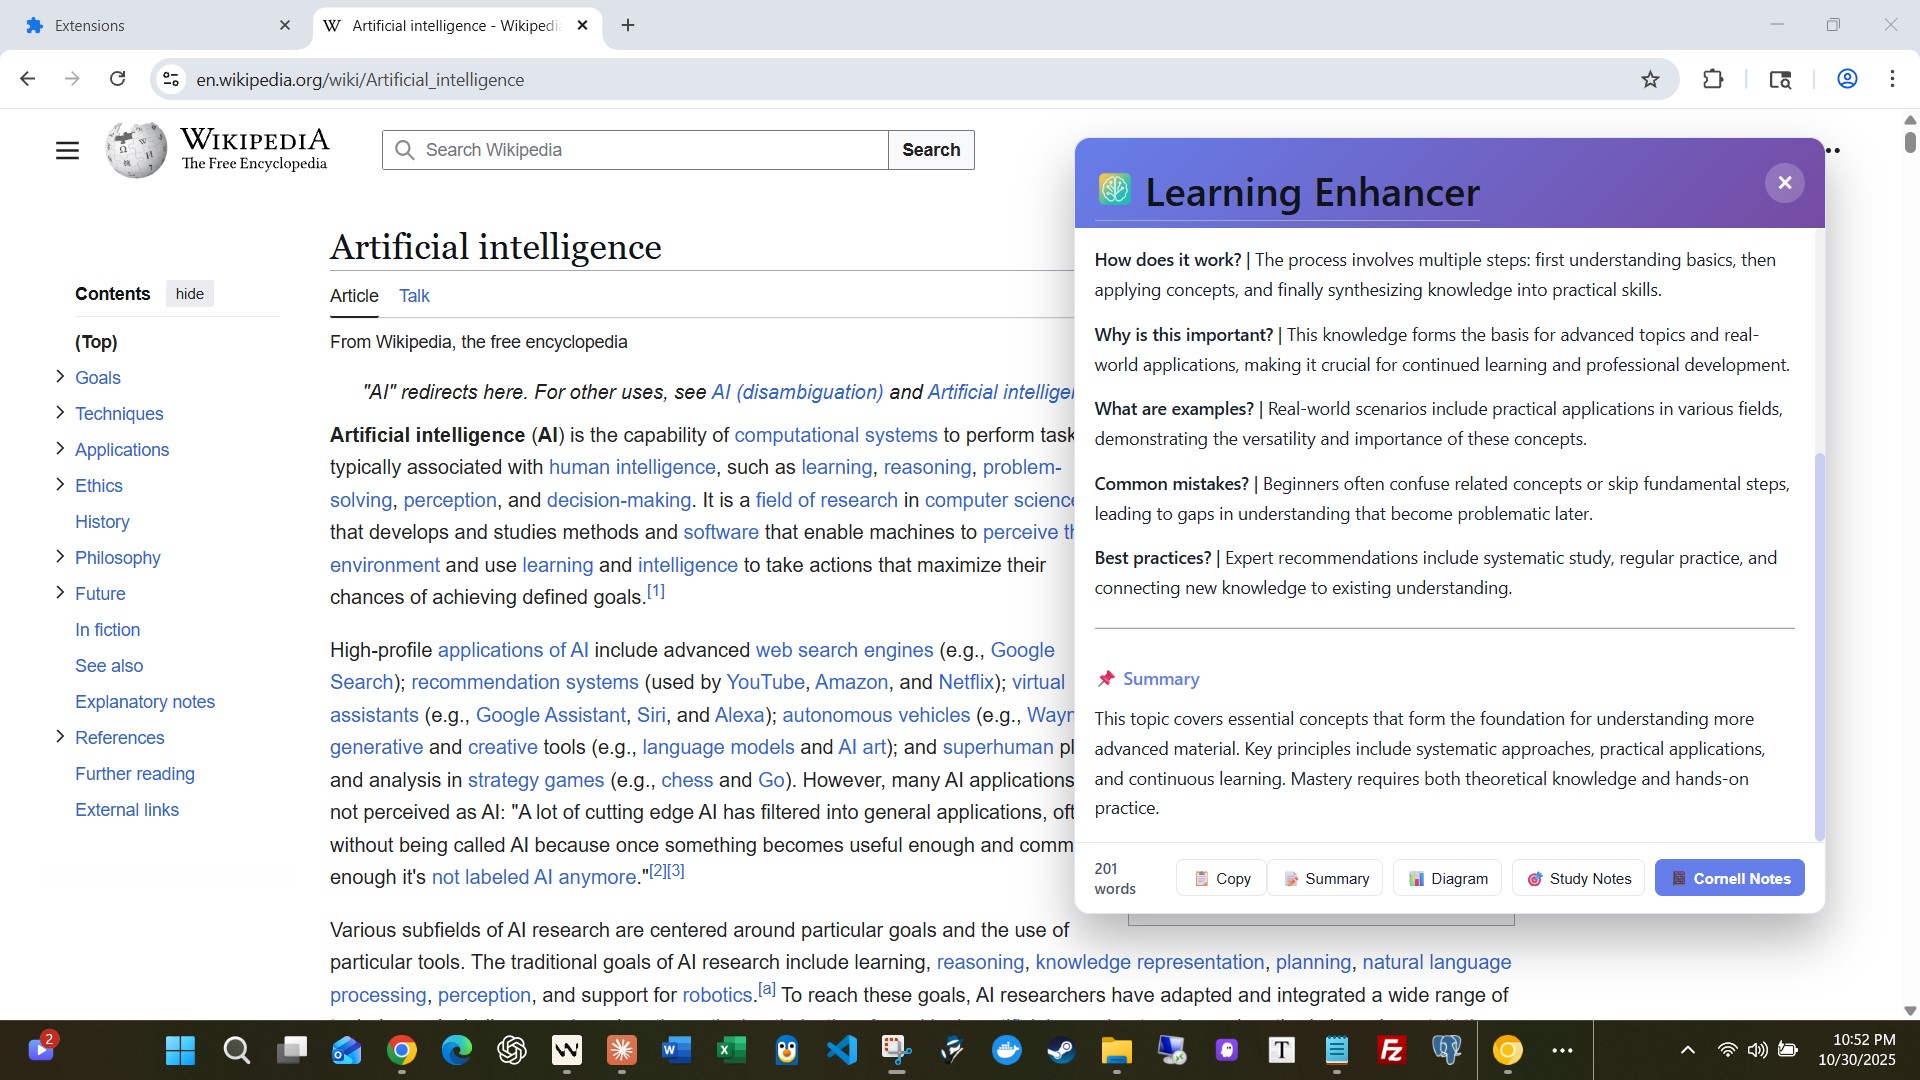This screenshot has height=1080, width=1920.
Task: Open Visual Studio Code from the taskbar
Action: tap(842, 1050)
